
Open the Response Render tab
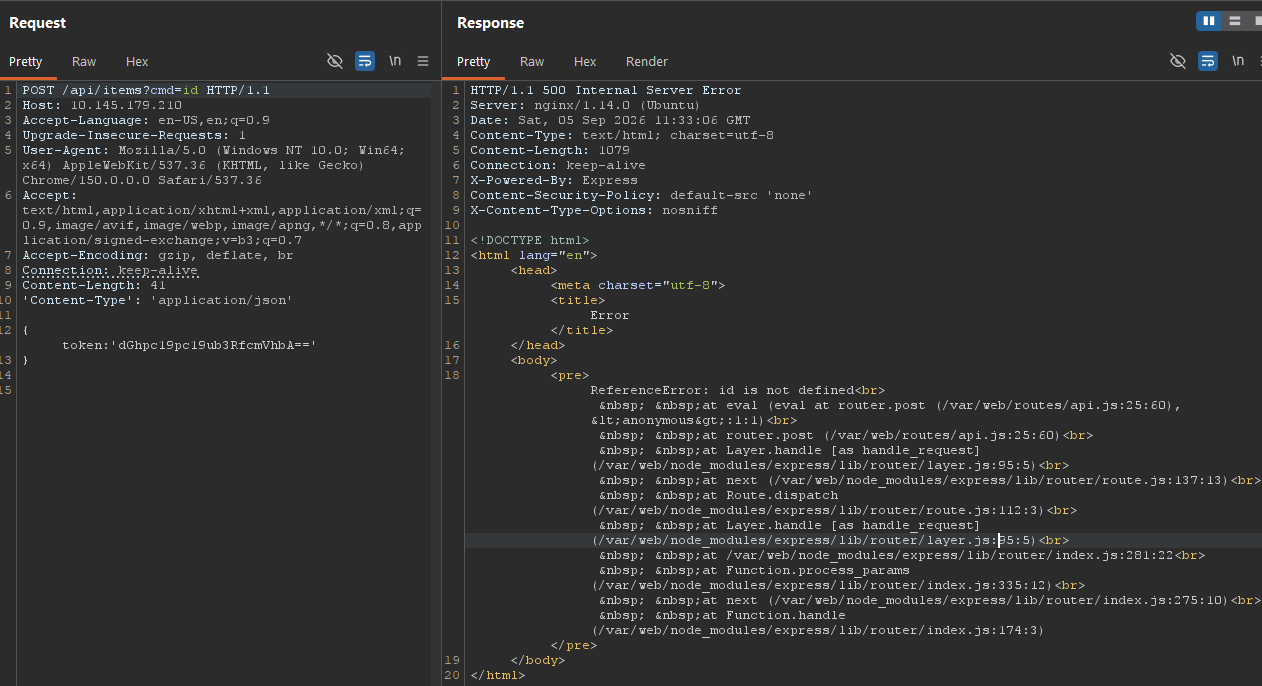tap(647, 61)
